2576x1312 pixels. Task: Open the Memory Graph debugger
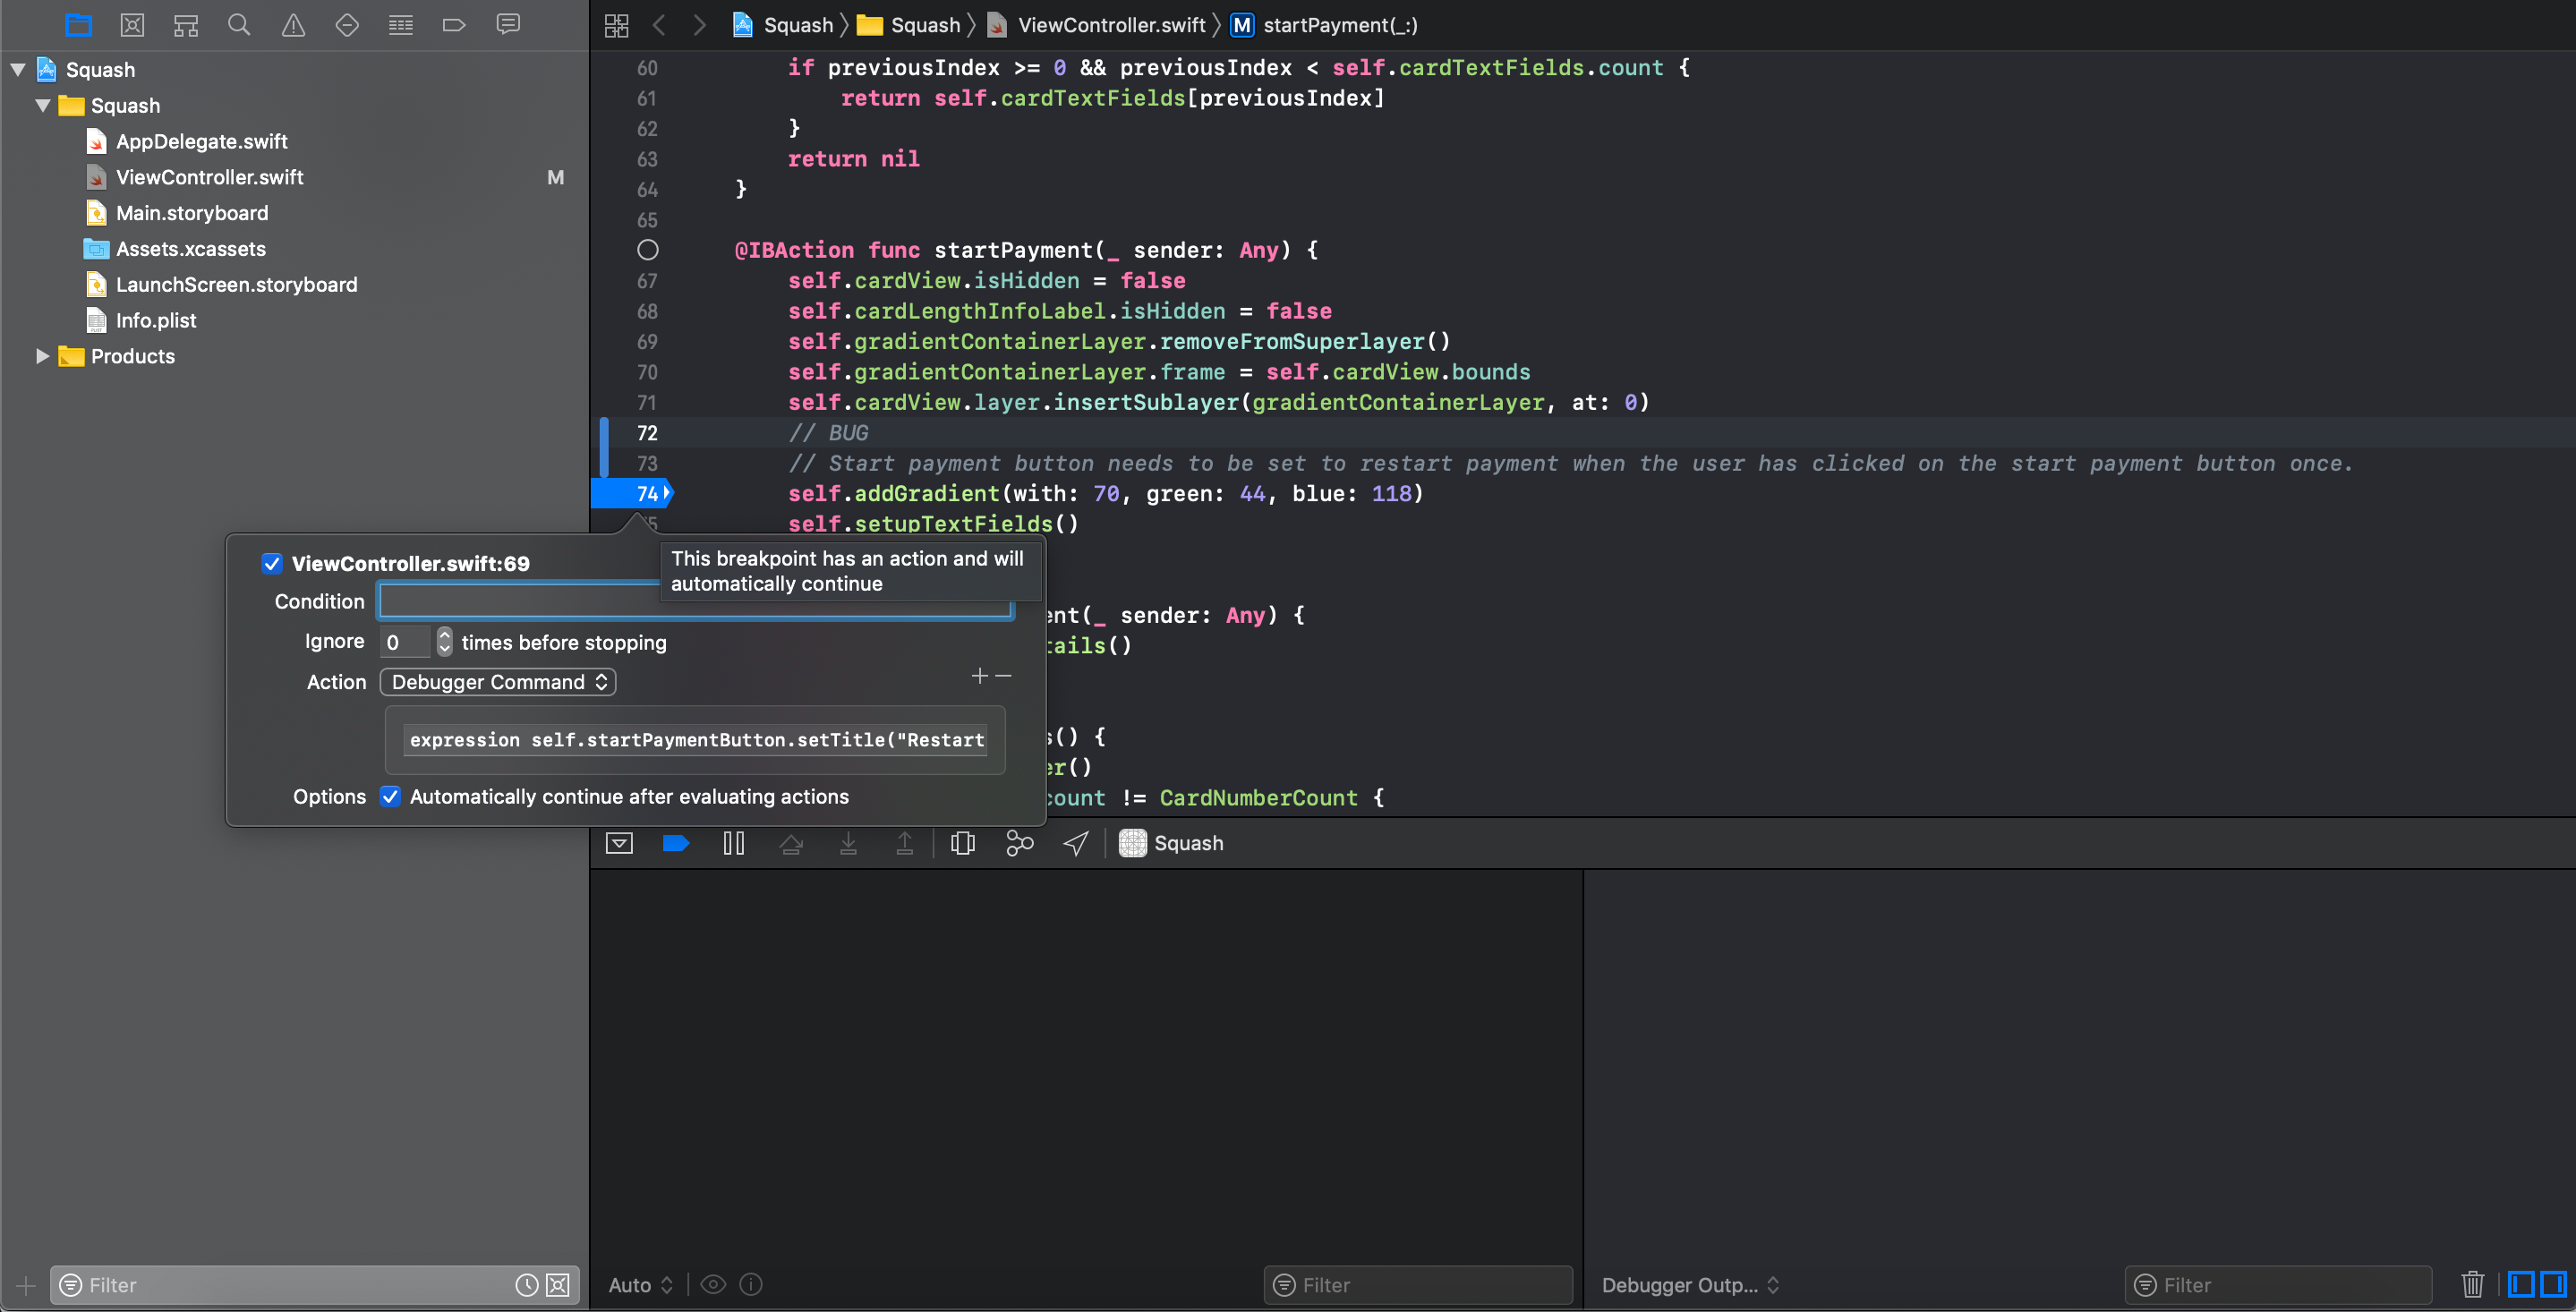(1019, 843)
